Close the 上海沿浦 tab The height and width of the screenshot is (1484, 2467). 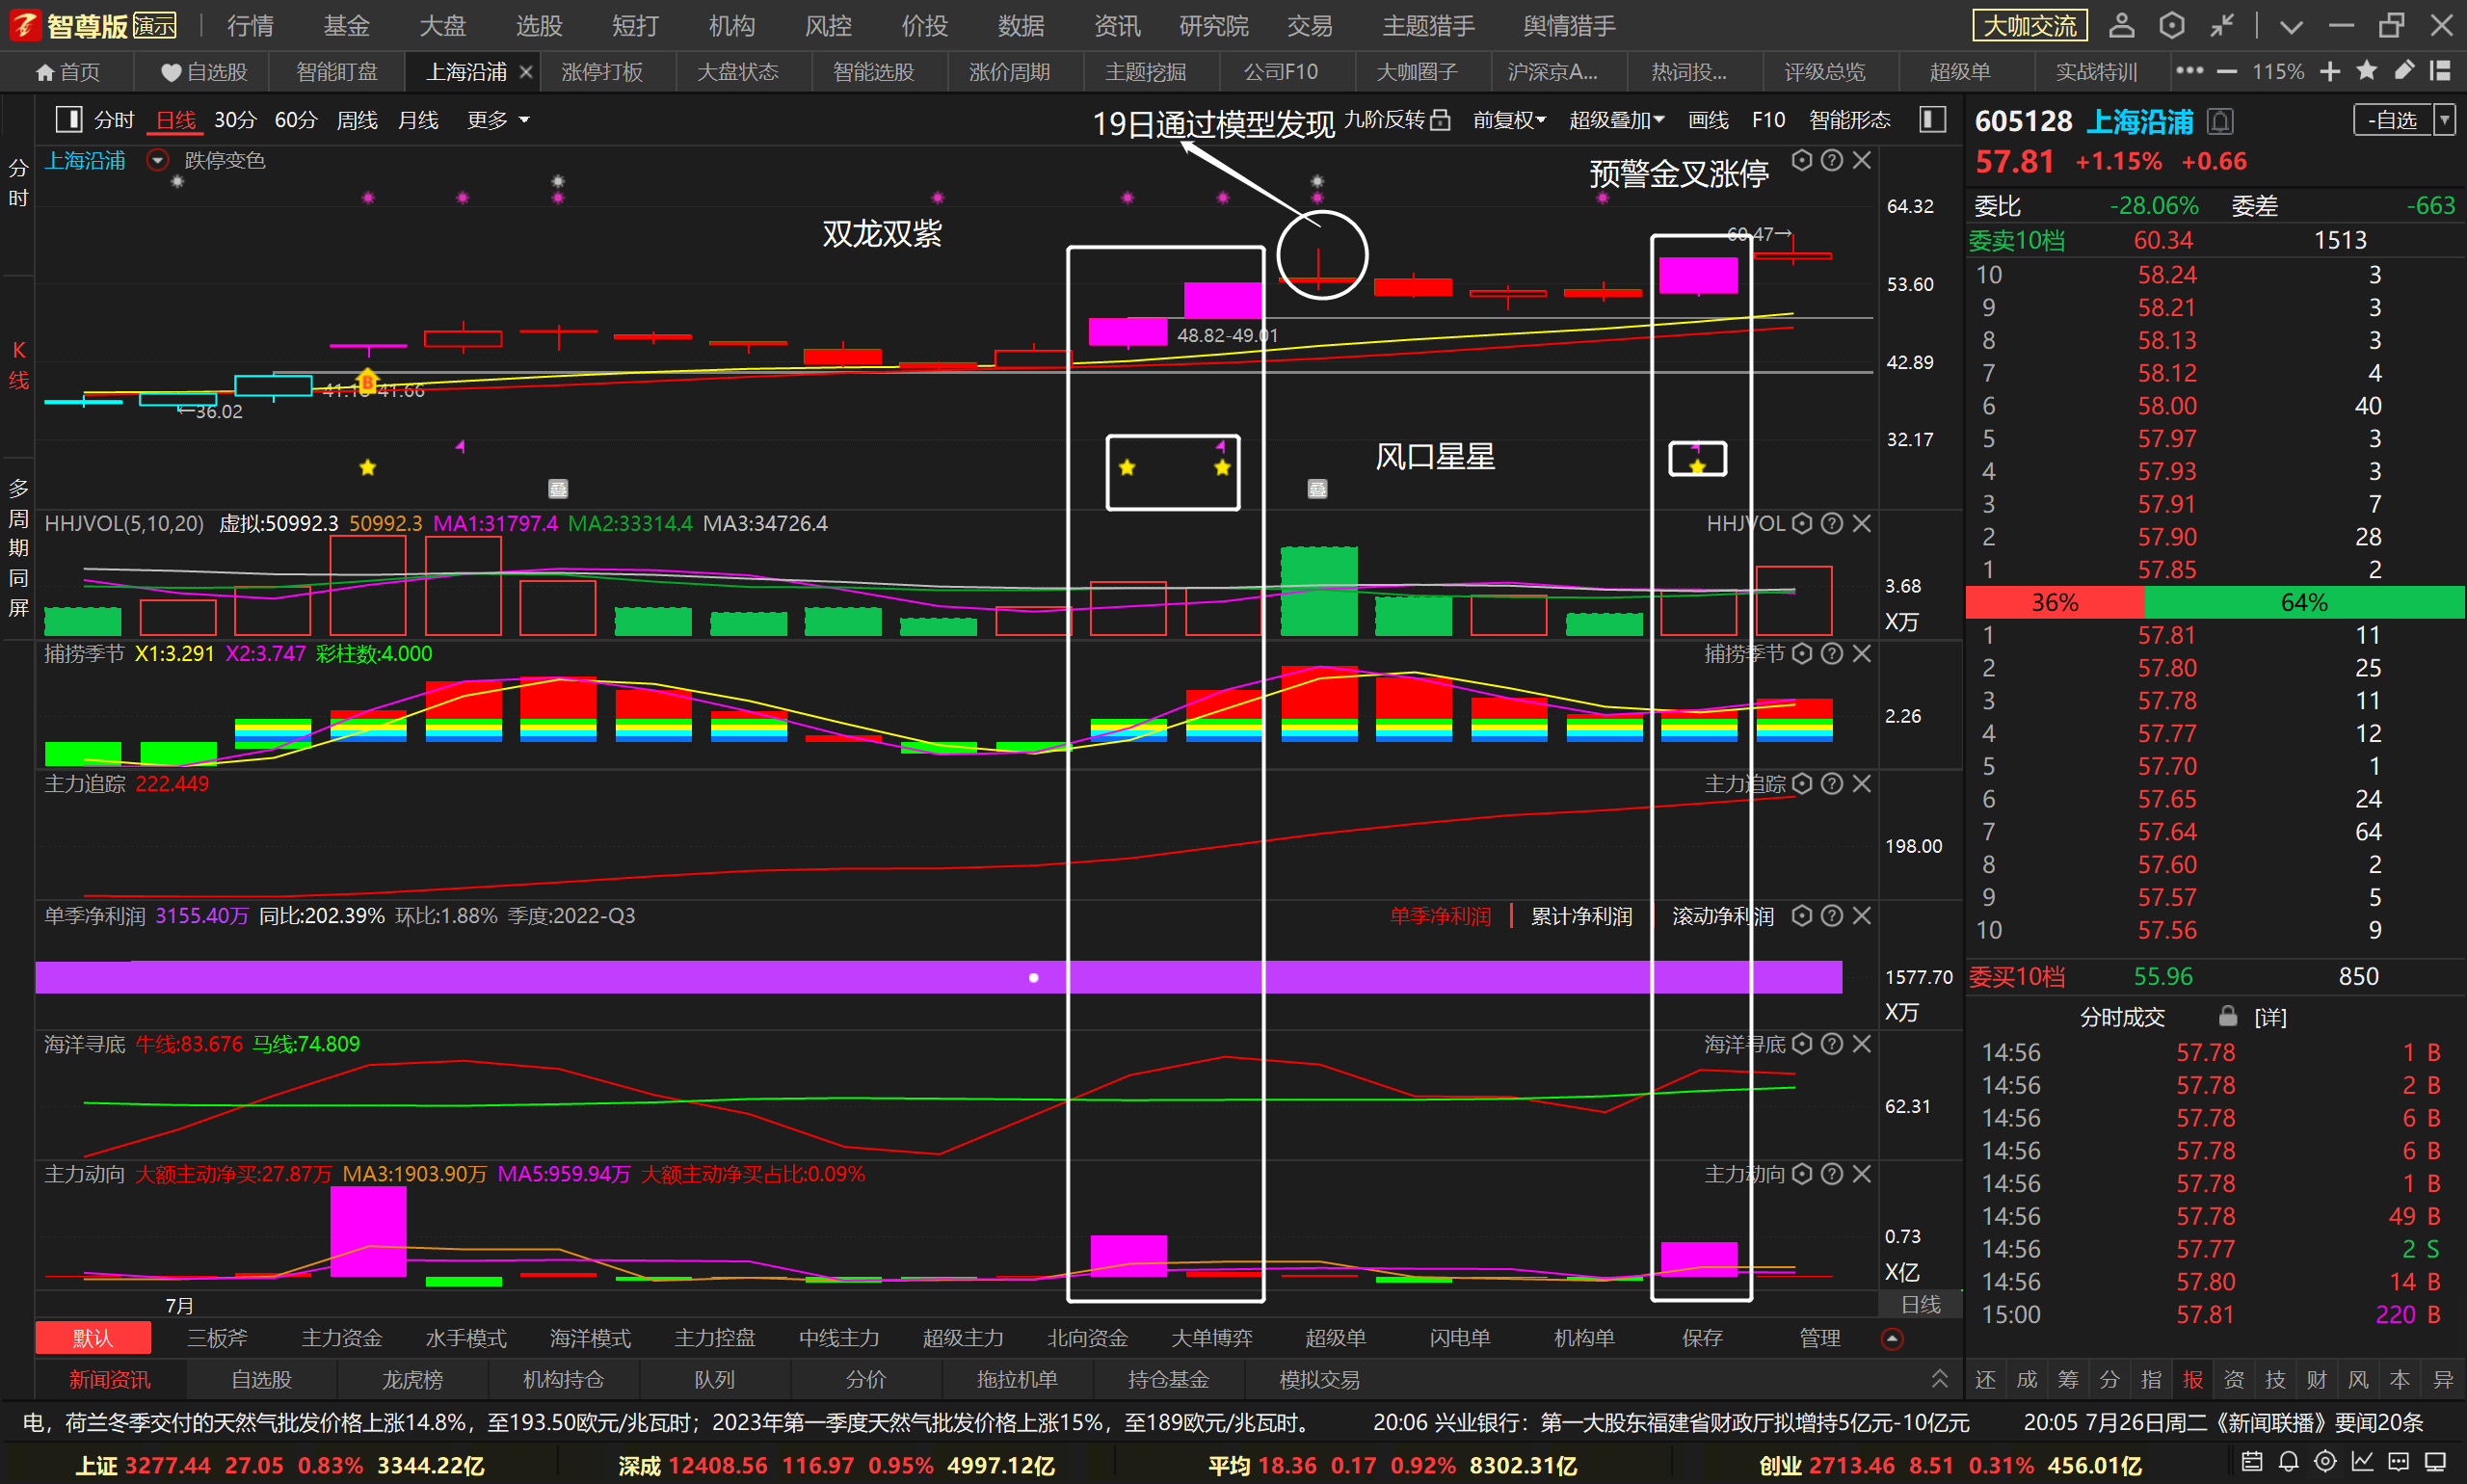[x=525, y=72]
